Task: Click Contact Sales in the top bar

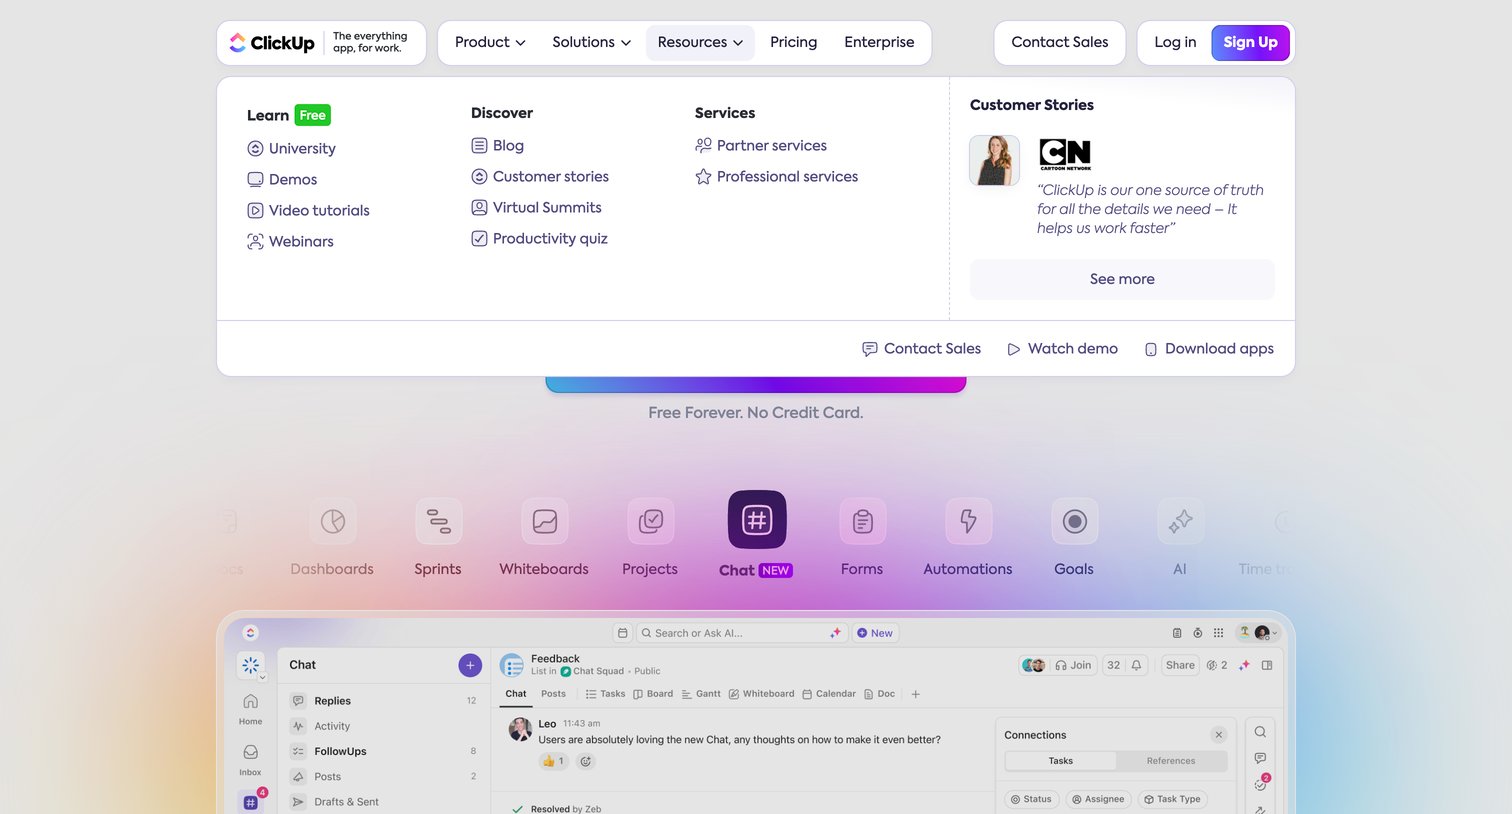Action: 1059,42
